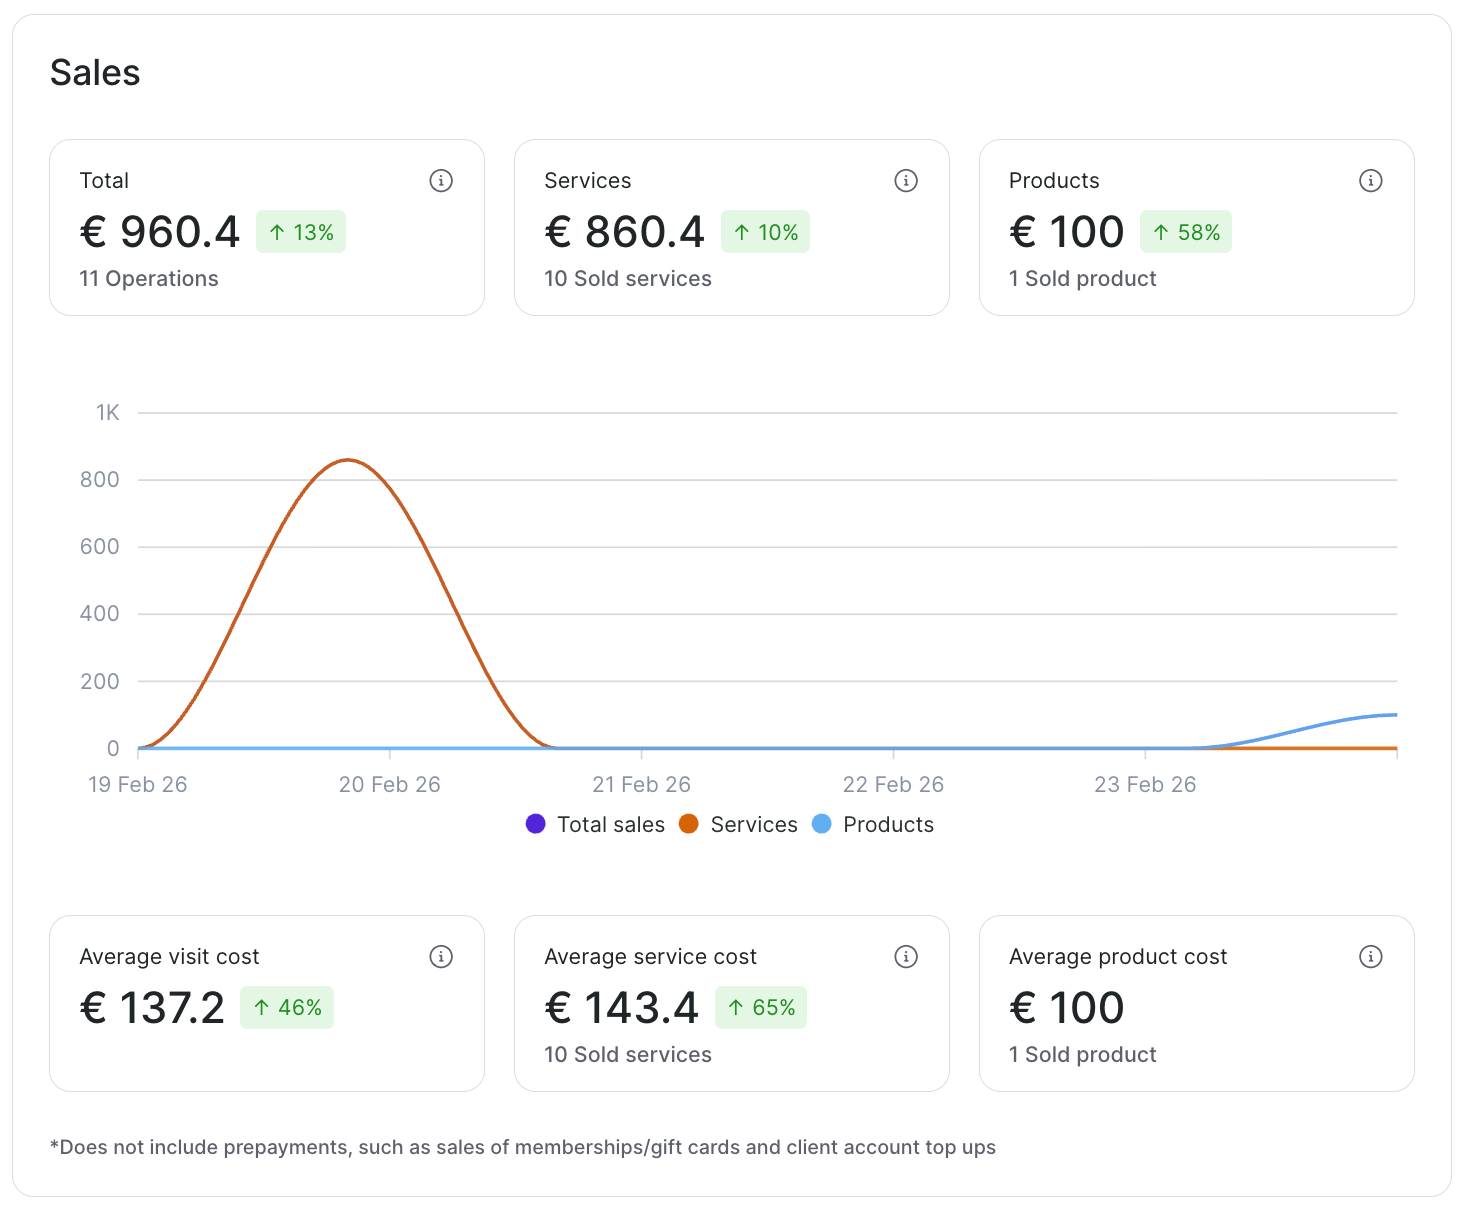Toggle the Services series in chart legend
Screen dimensions: 1462x1210
pos(753,825)
